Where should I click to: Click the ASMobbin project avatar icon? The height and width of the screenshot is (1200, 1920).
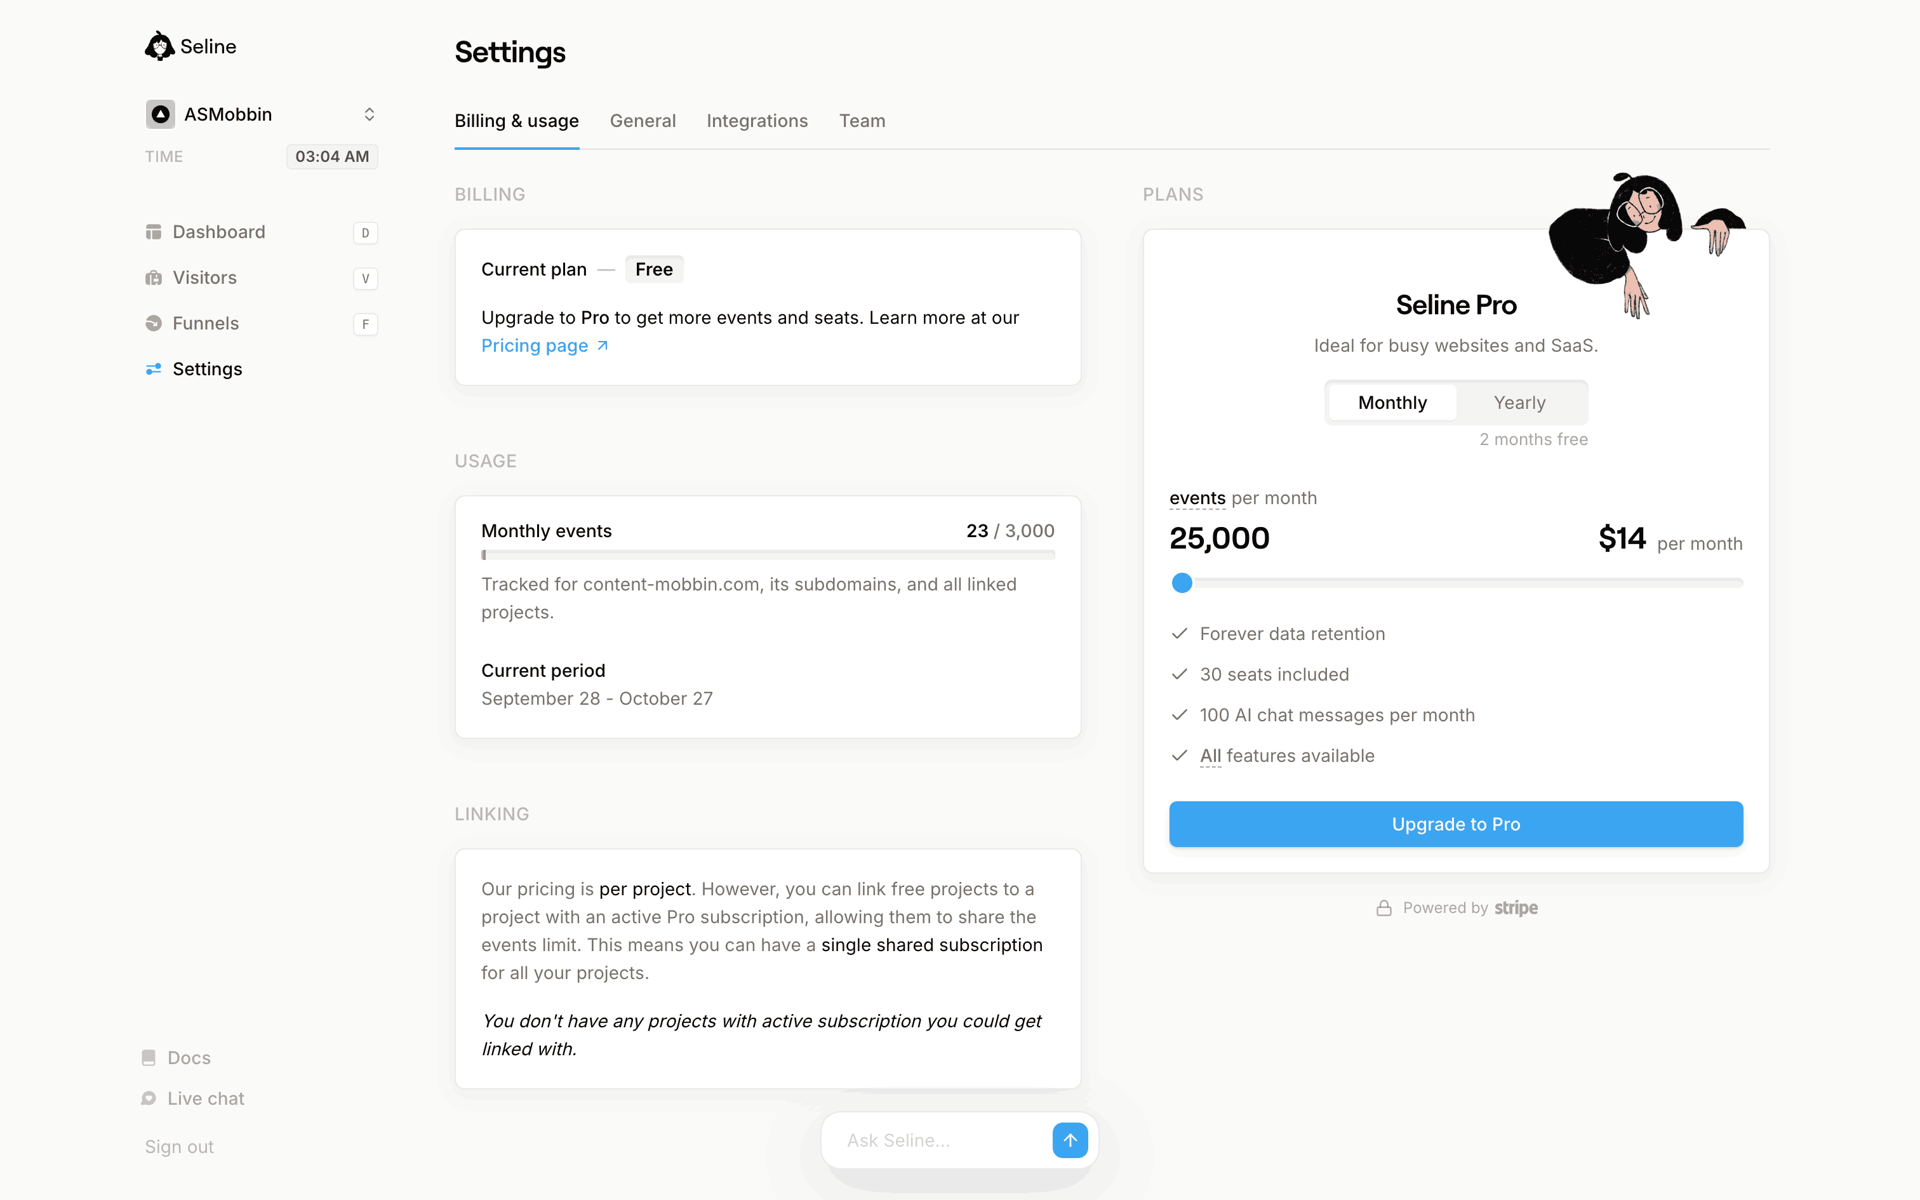160,114
